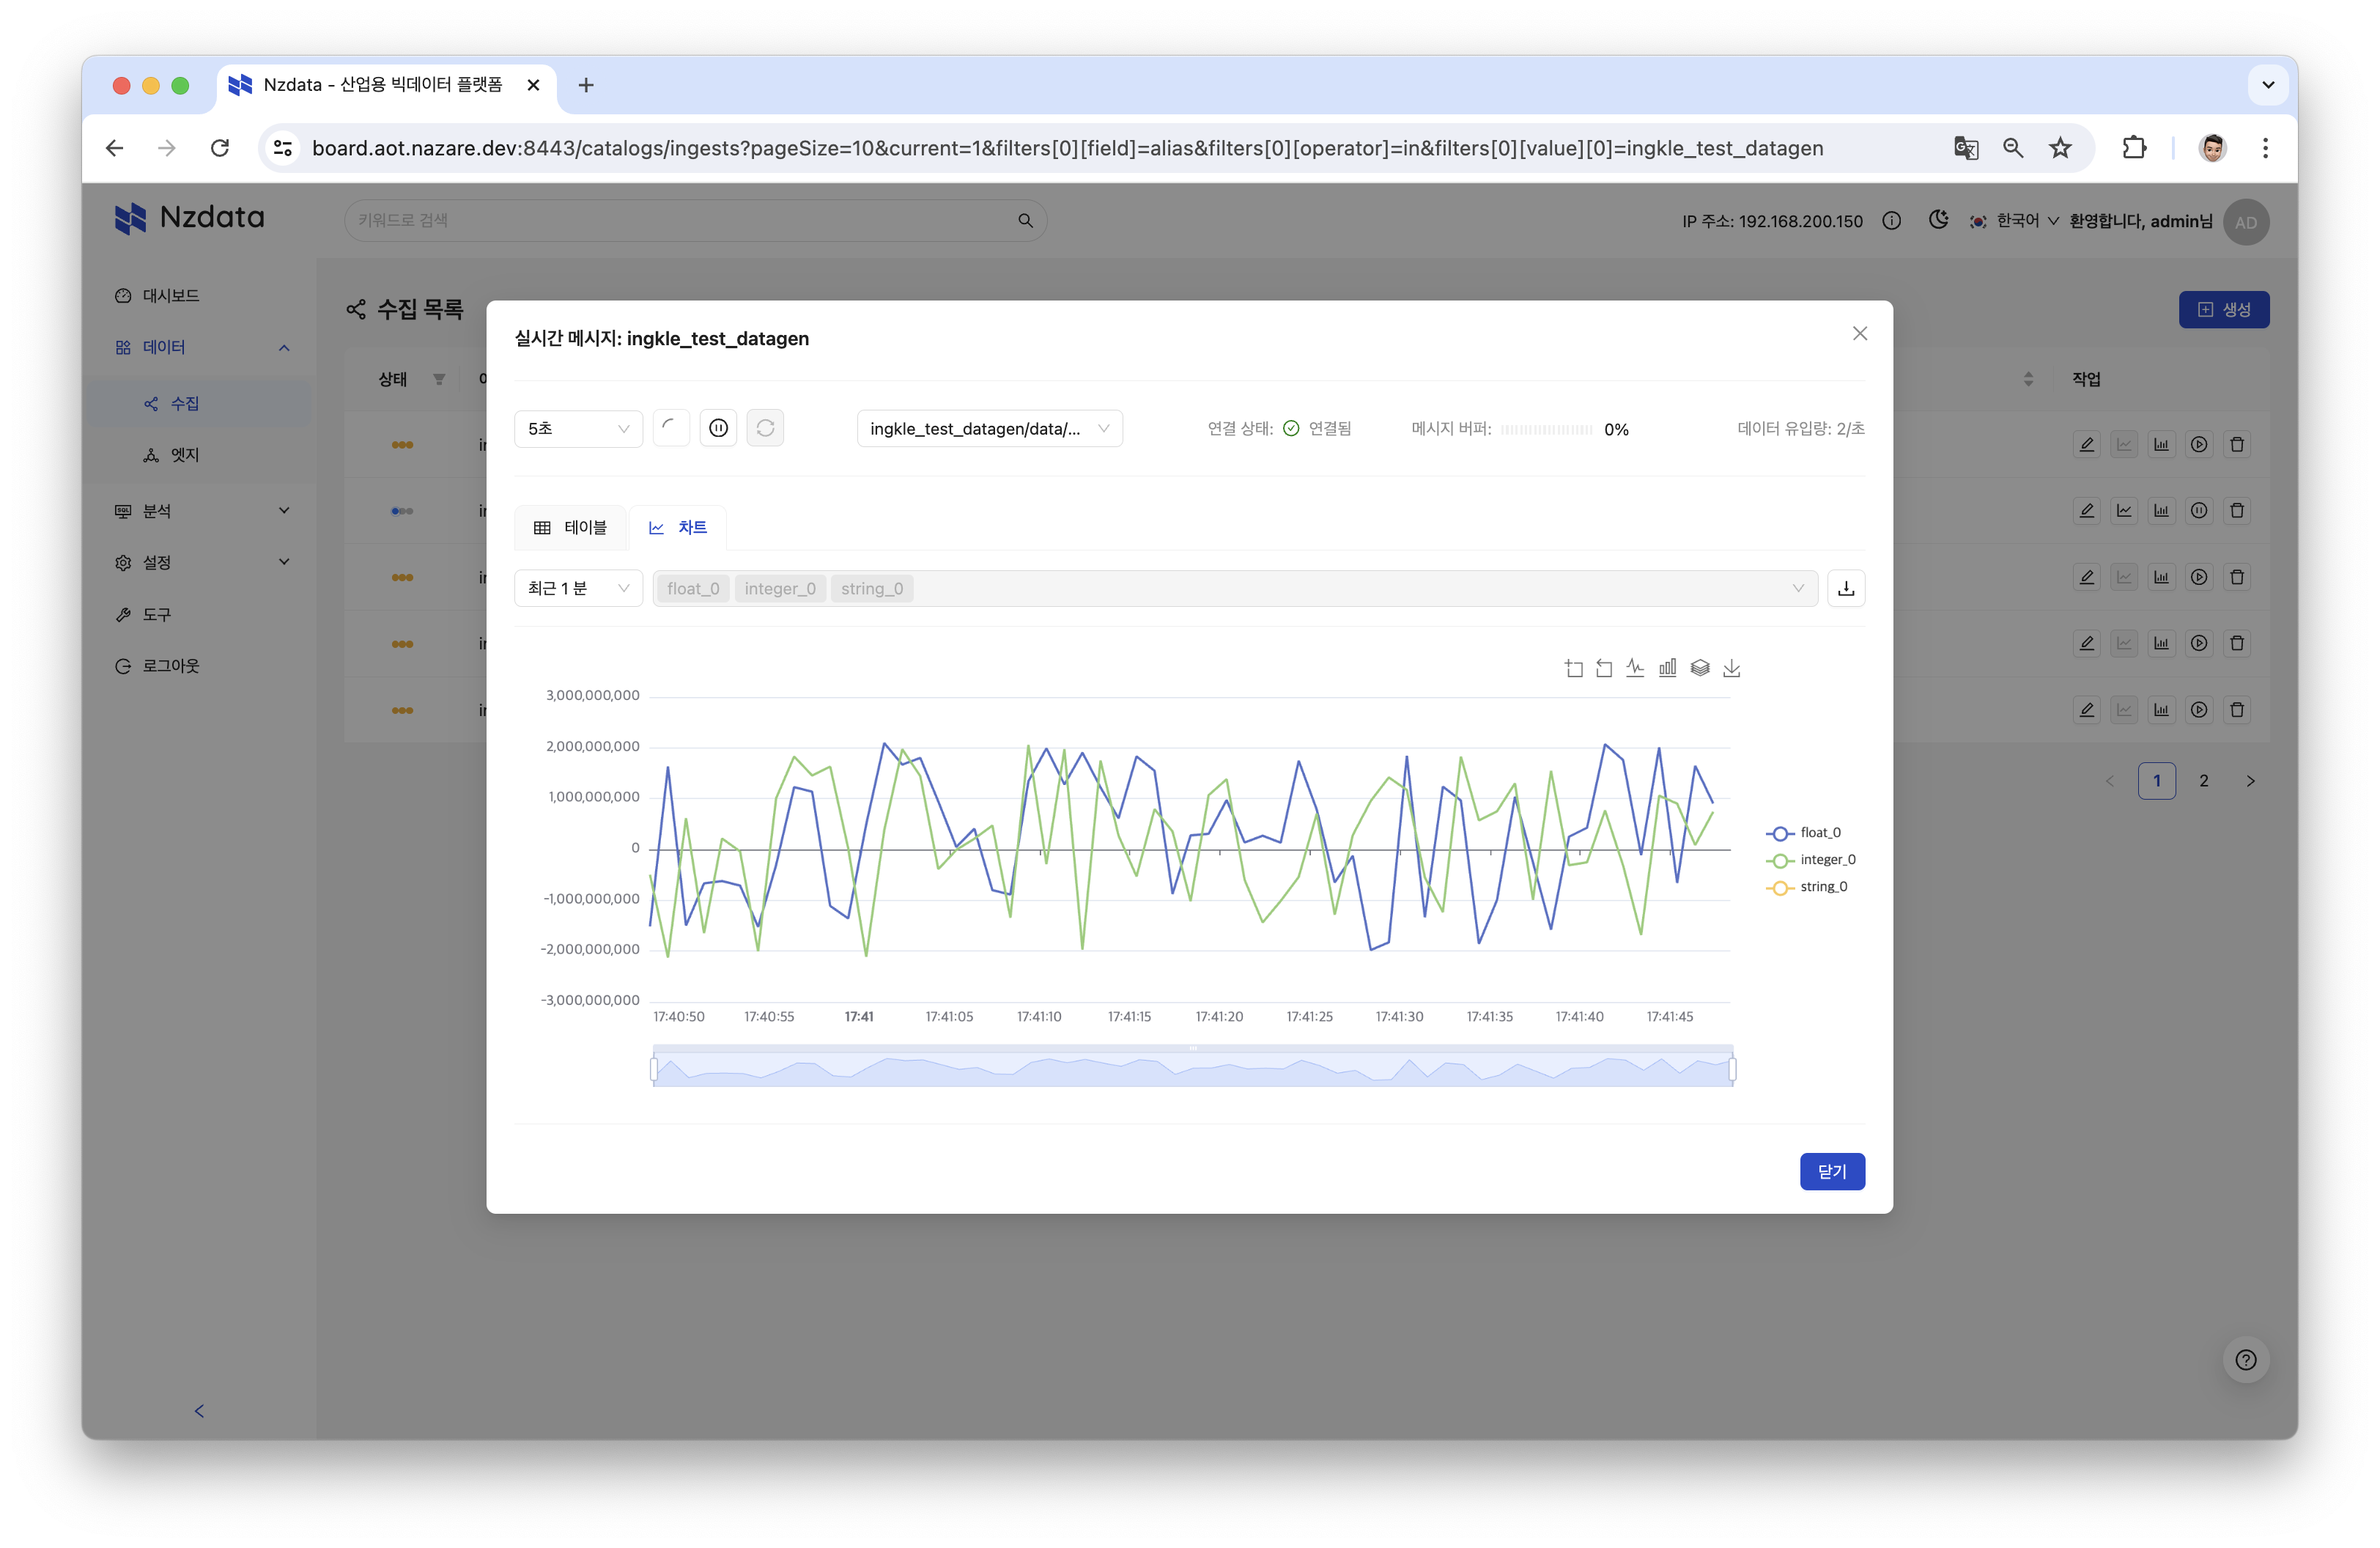Open the Chrome three-dot menu

2265,148
